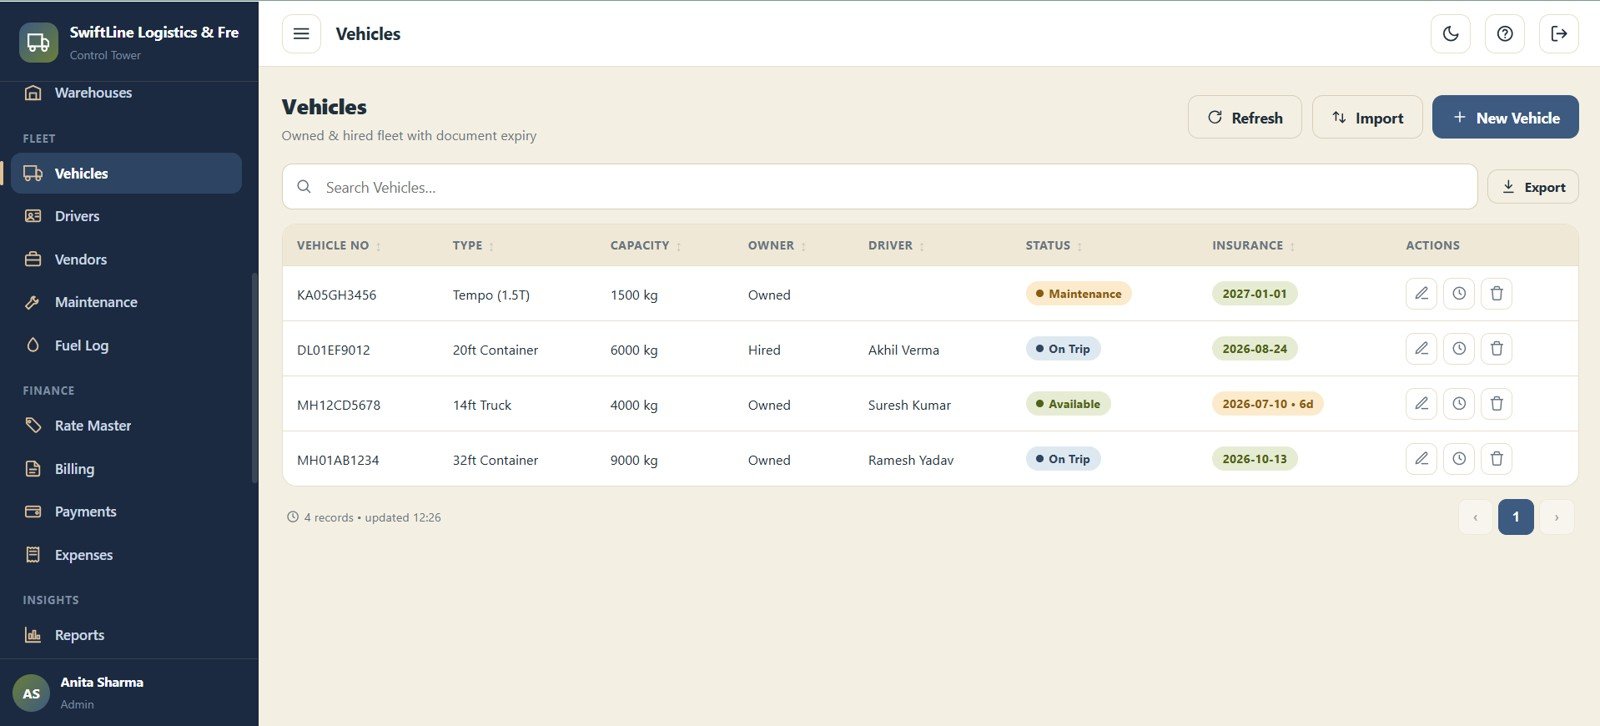Focus the Search Vehicles input field

click(879, 187)
